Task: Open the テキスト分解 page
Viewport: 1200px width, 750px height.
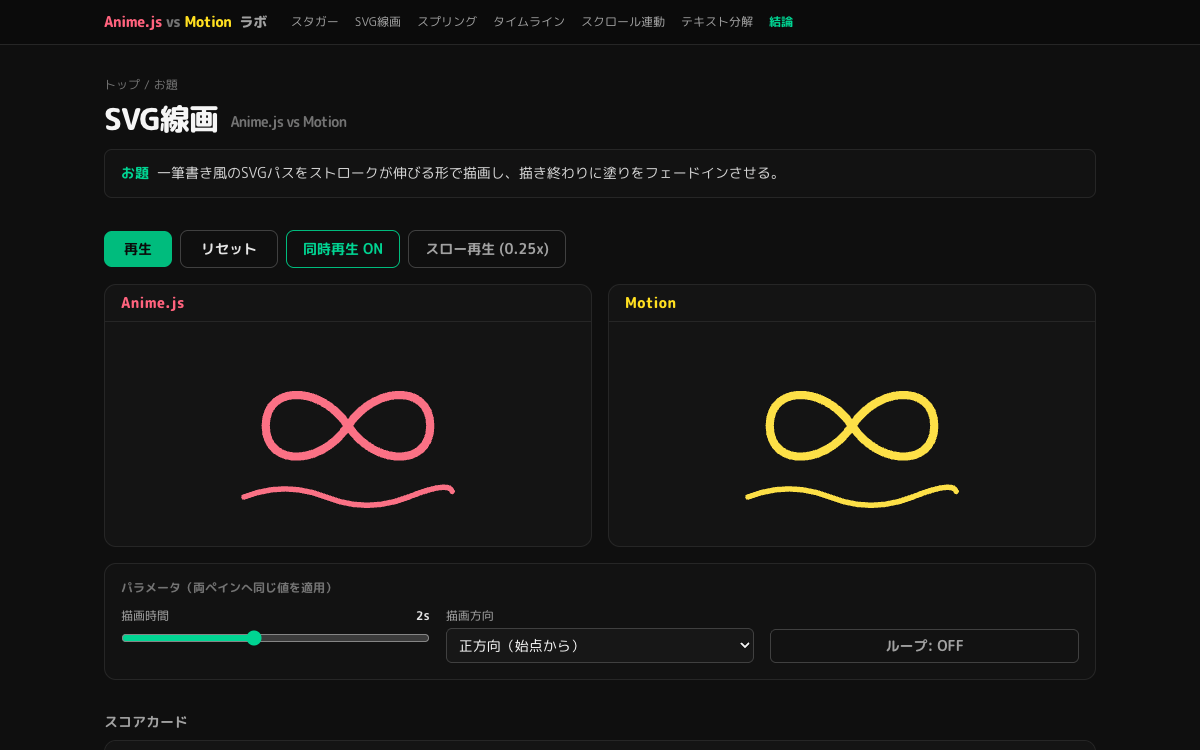Action: (x=717, y=22)
